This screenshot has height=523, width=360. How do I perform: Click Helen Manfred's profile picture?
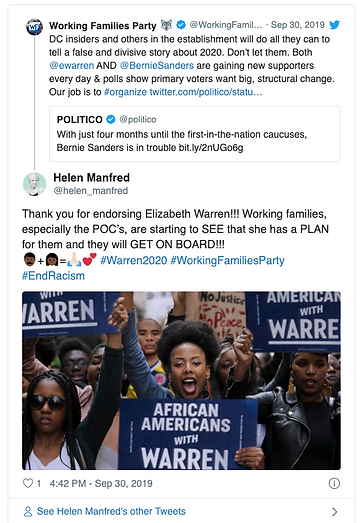click(34, 184)
